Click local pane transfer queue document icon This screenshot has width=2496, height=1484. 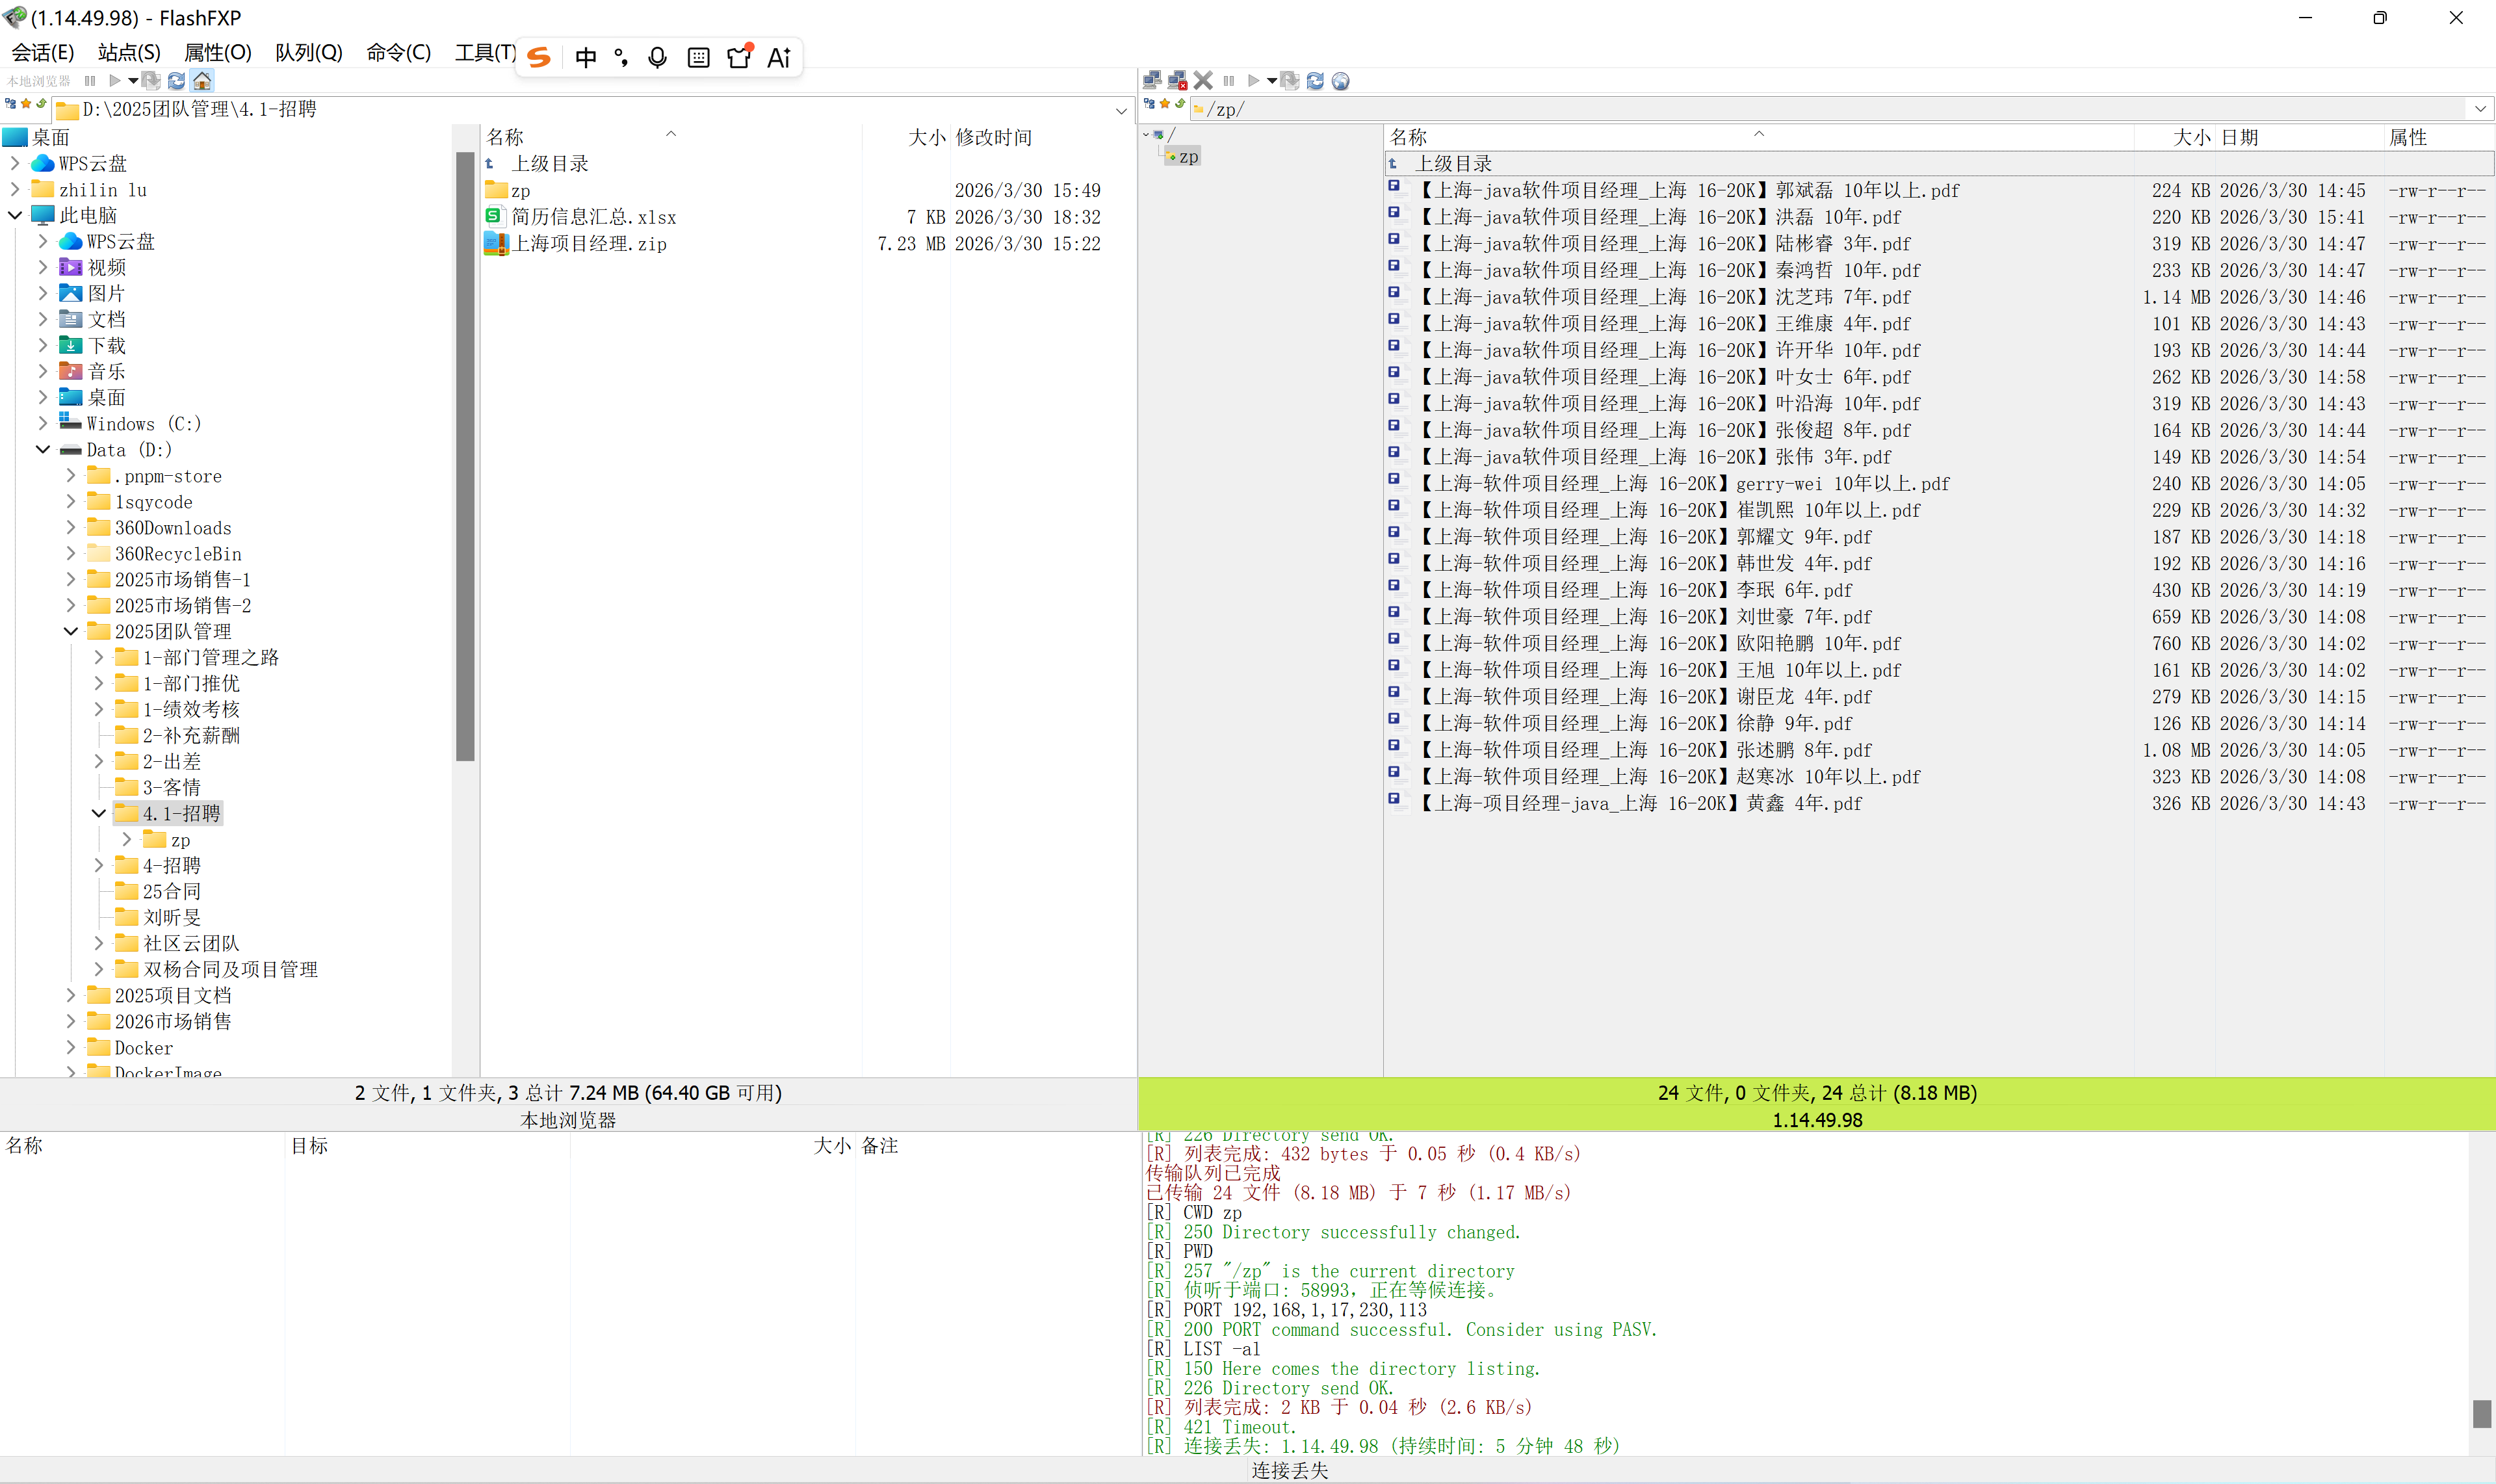tap(151, 80)
